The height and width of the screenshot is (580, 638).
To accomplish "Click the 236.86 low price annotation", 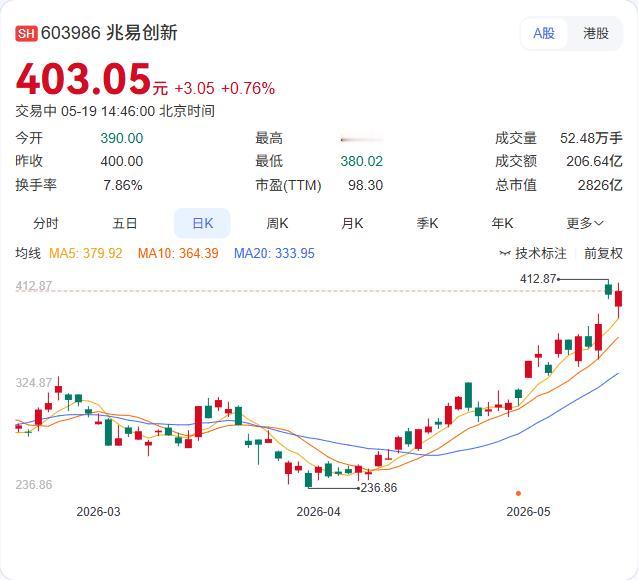I will (x=379, y=488).
